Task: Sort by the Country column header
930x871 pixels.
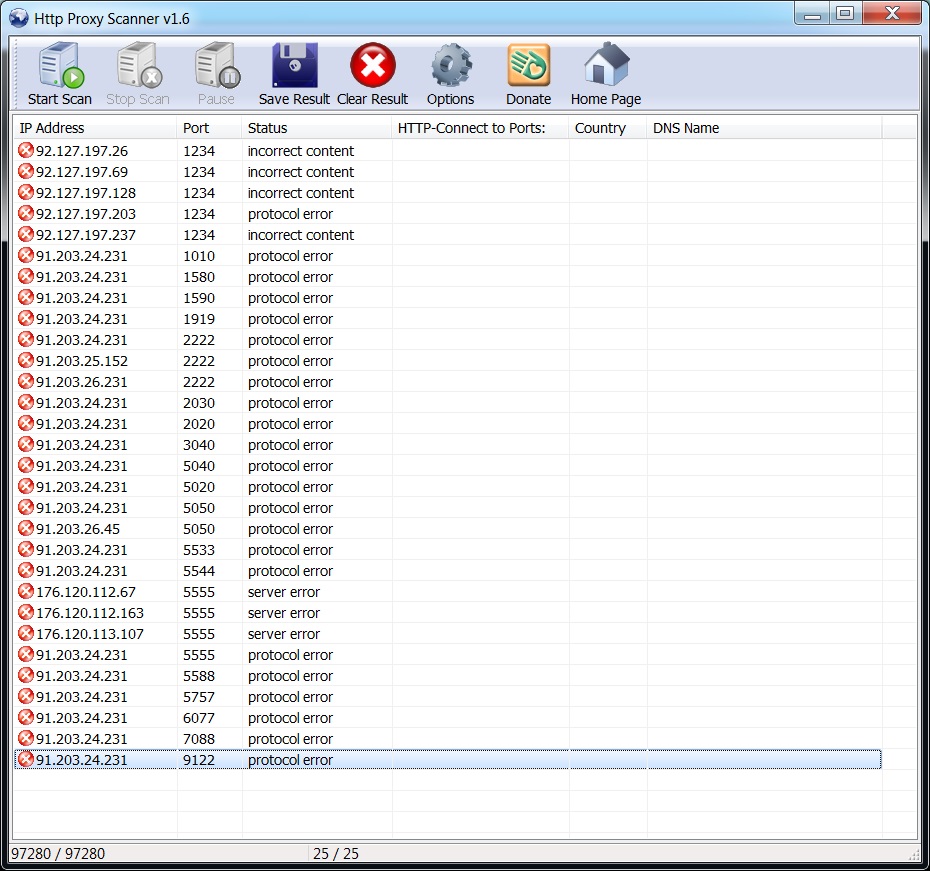Action: [607, 128]
